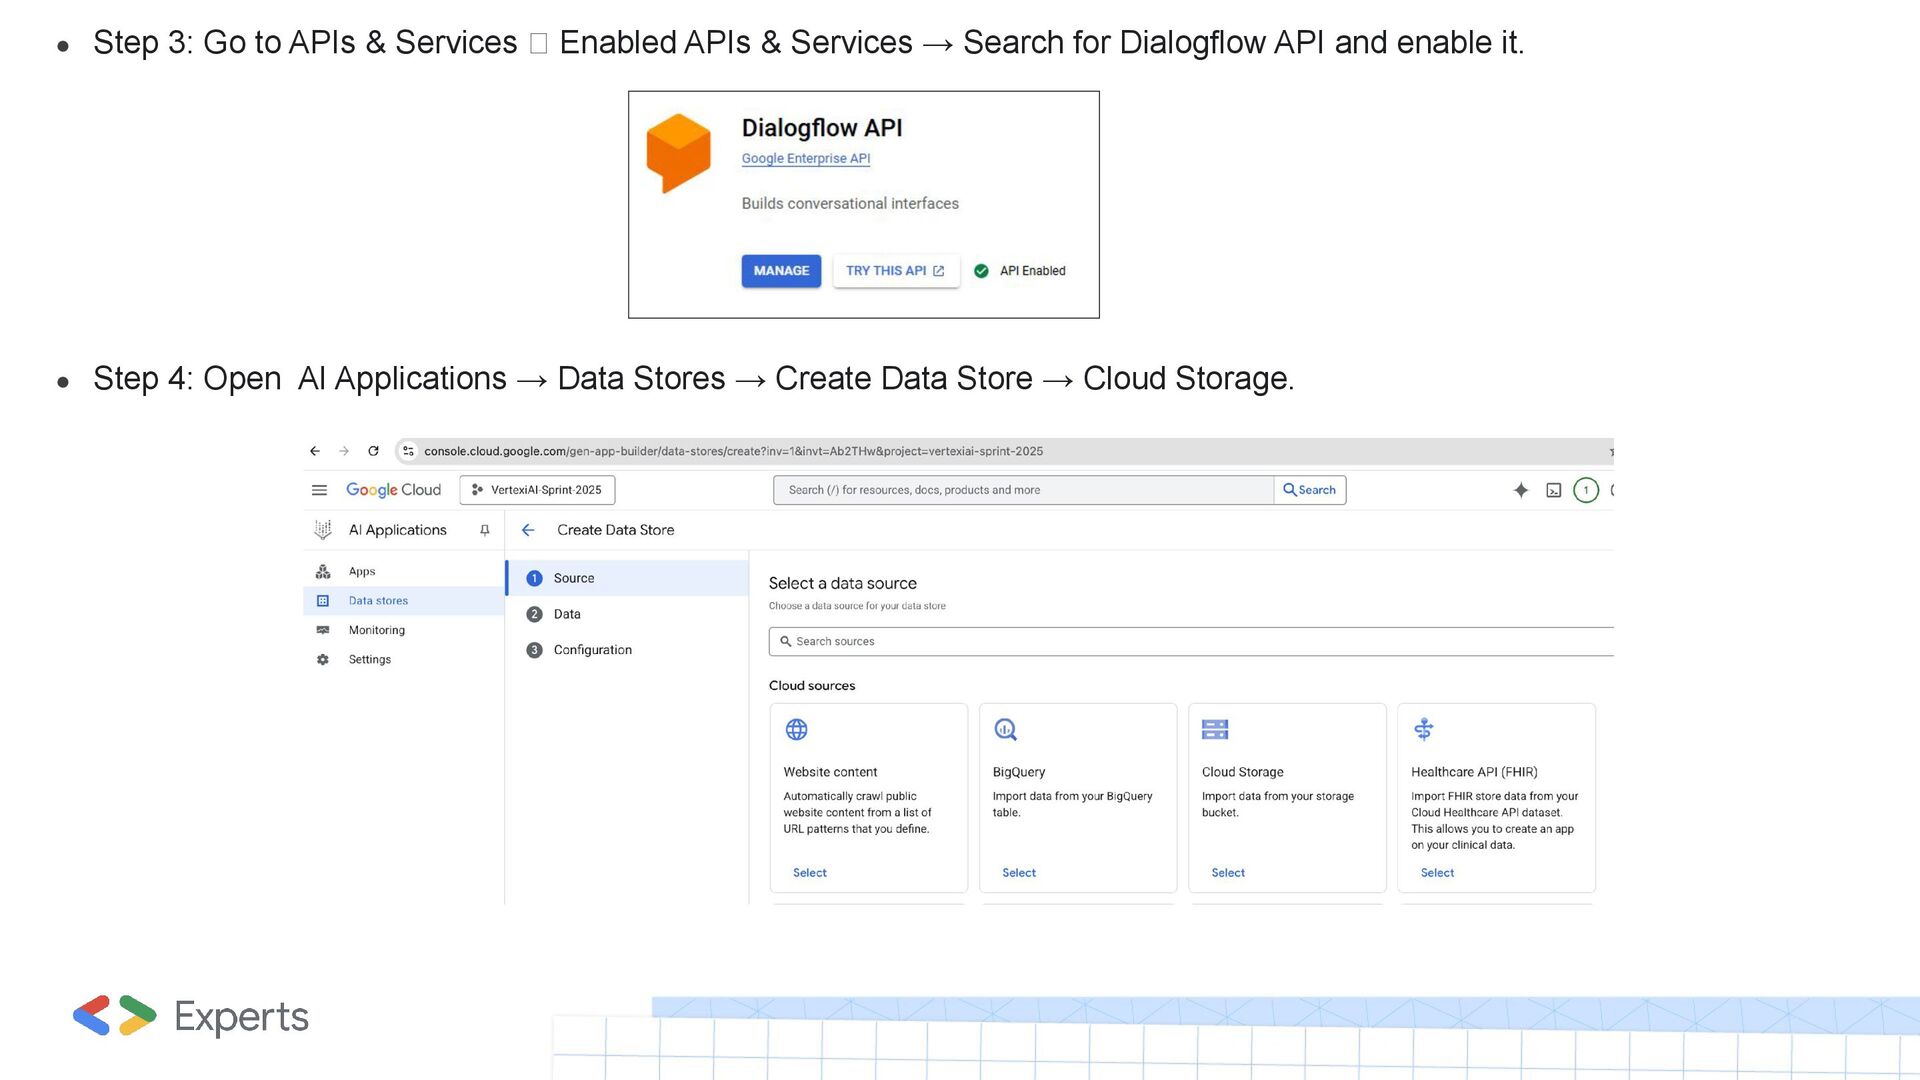Open the hamburger navigation menu
The image size is (1920, 1080).
[x=319, y=490]
